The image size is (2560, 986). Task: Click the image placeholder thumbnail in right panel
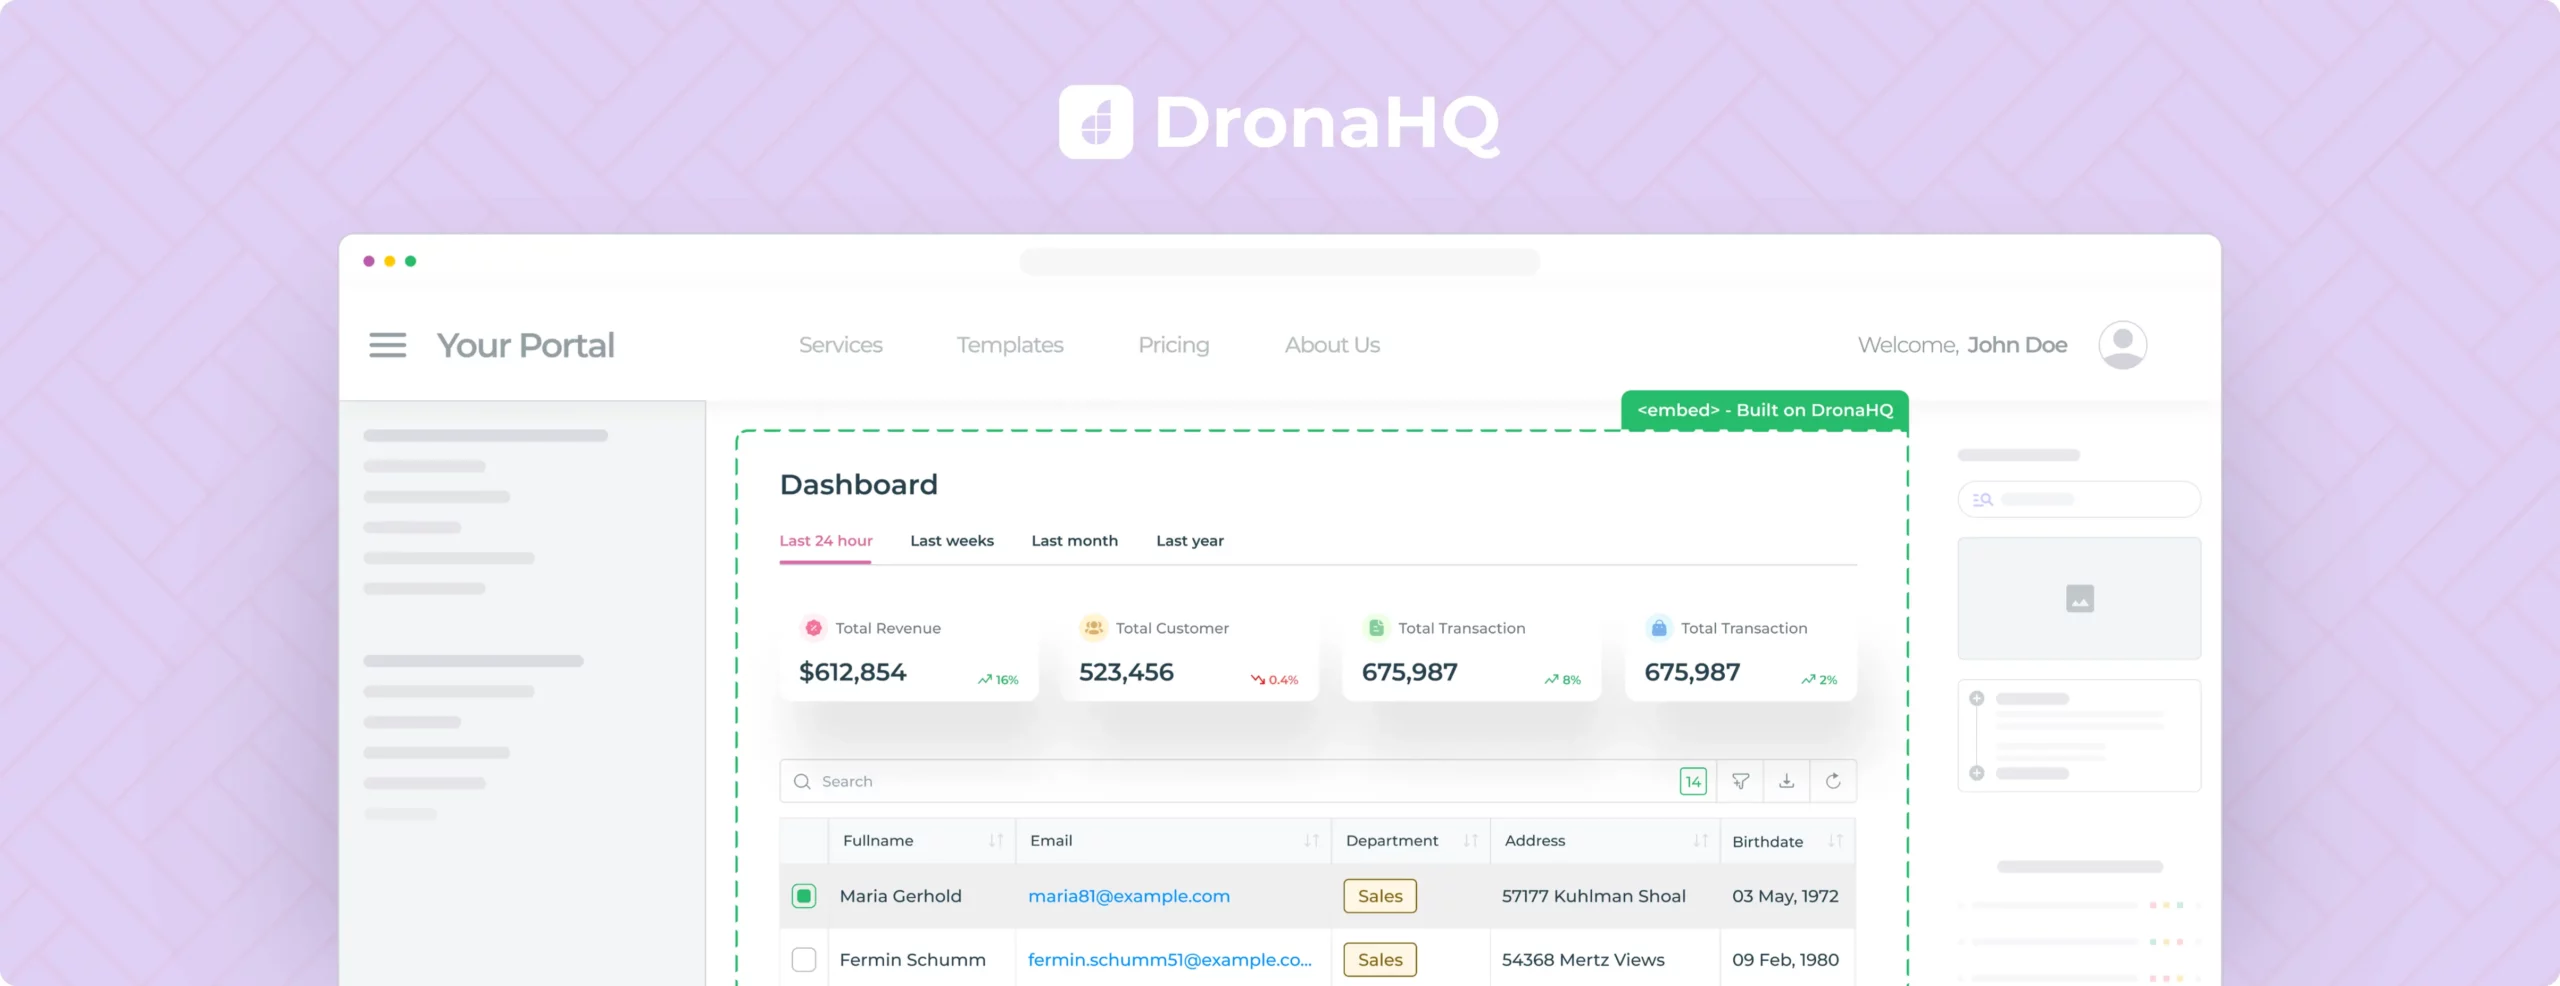pyautogui.click(x=2079, y=598)
